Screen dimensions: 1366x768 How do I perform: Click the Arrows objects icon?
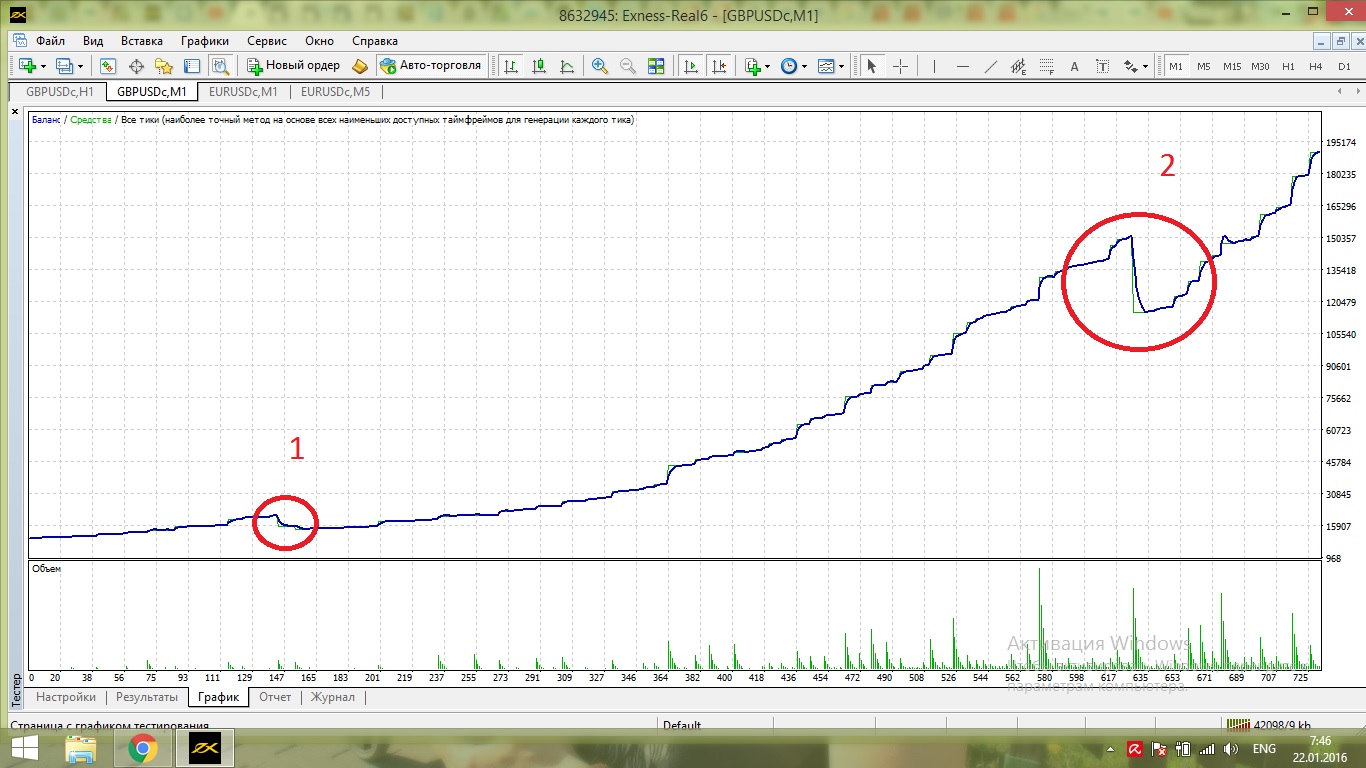click(x=1131, y=66)
